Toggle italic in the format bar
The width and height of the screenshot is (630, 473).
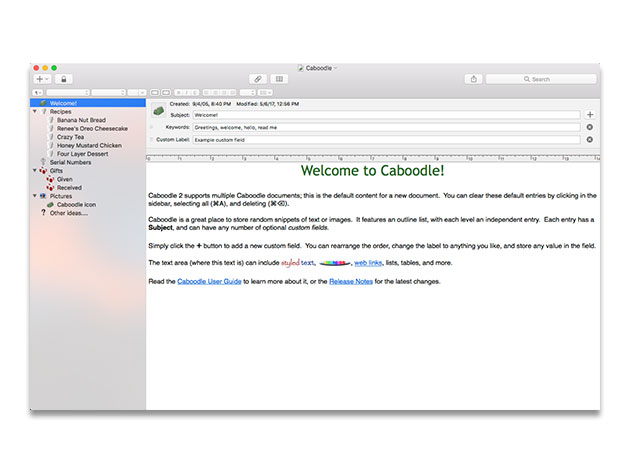click(186, 92)
